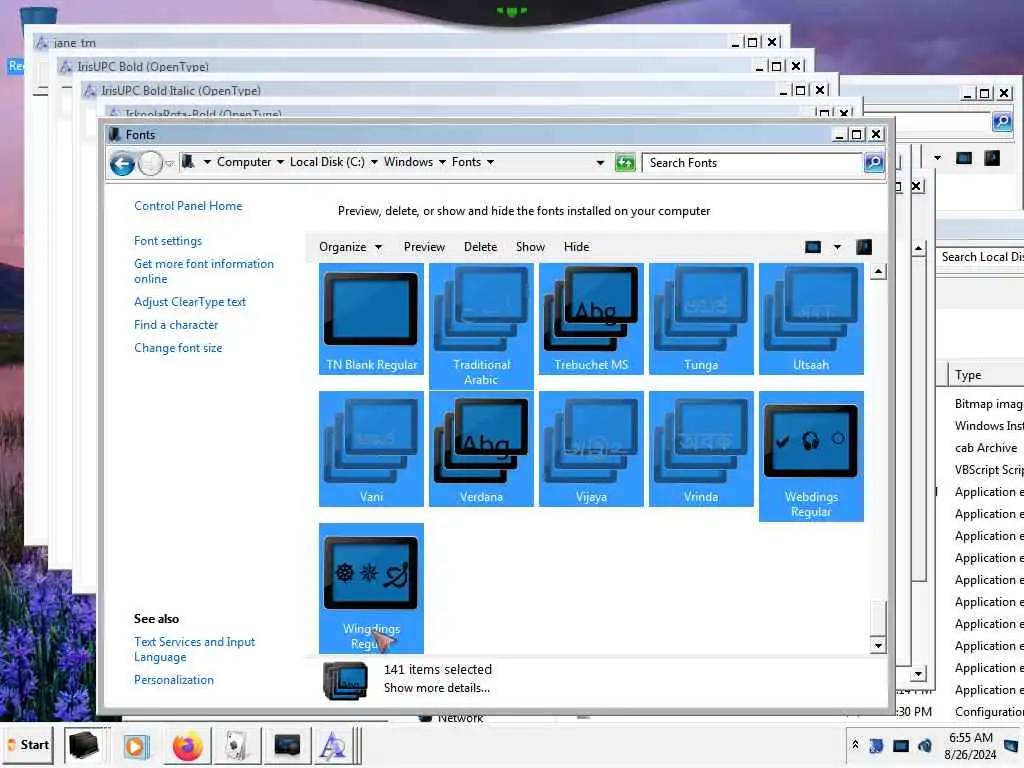Image resolution: width=1024 pixels, height=768 pixels.
Task: Open the address bar history dropdown
Action: click(600, 163)
